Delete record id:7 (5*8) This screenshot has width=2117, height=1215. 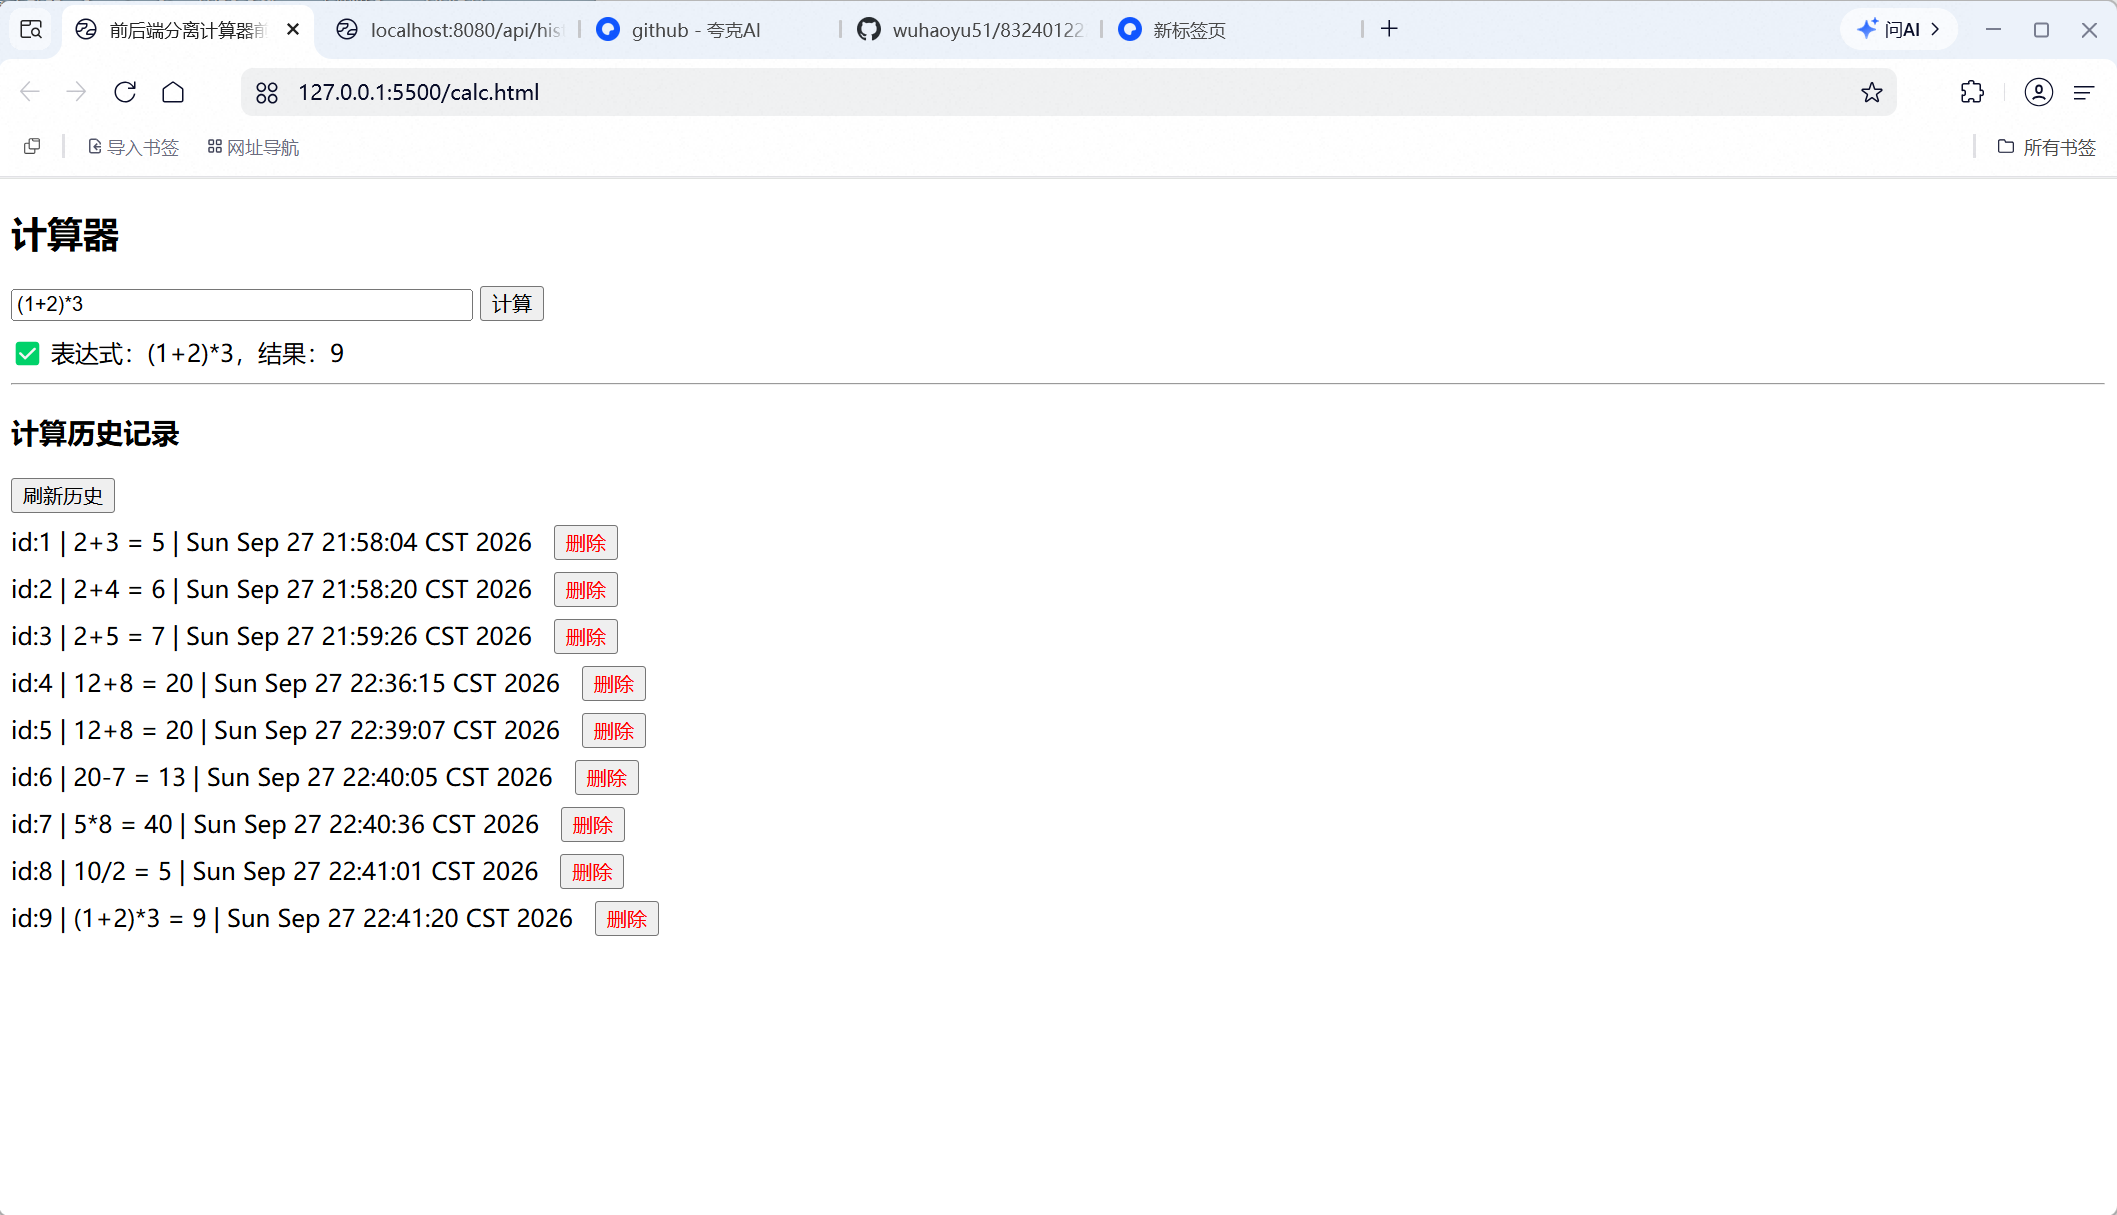pyautogui.click(x=593, y=825)
